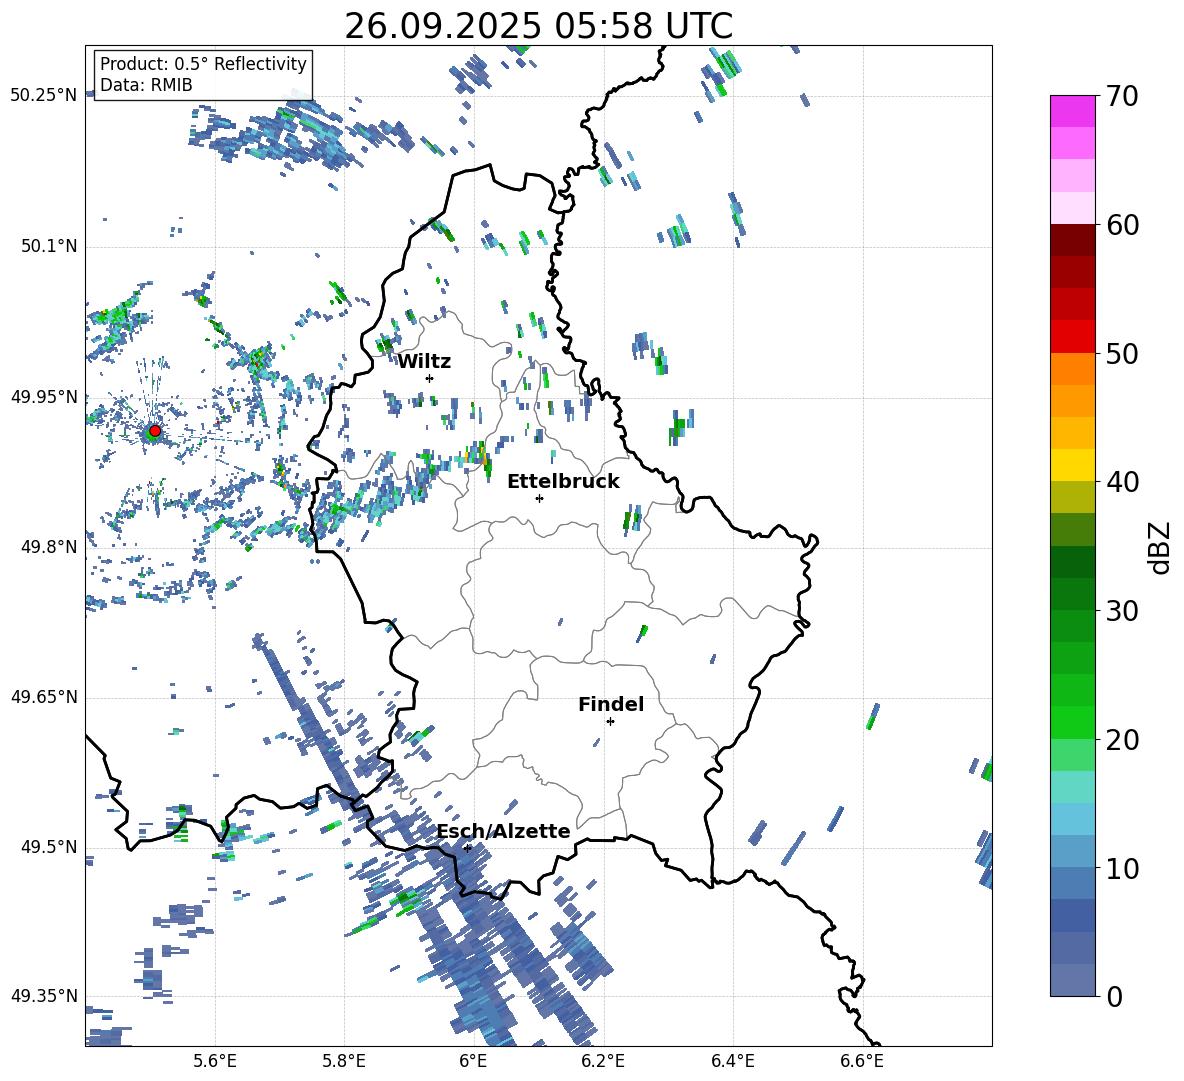This screenshot has width=1184, height=1081.
Task: Click the Findel station label
Action: pyautogui.click(x=611, y=704)
